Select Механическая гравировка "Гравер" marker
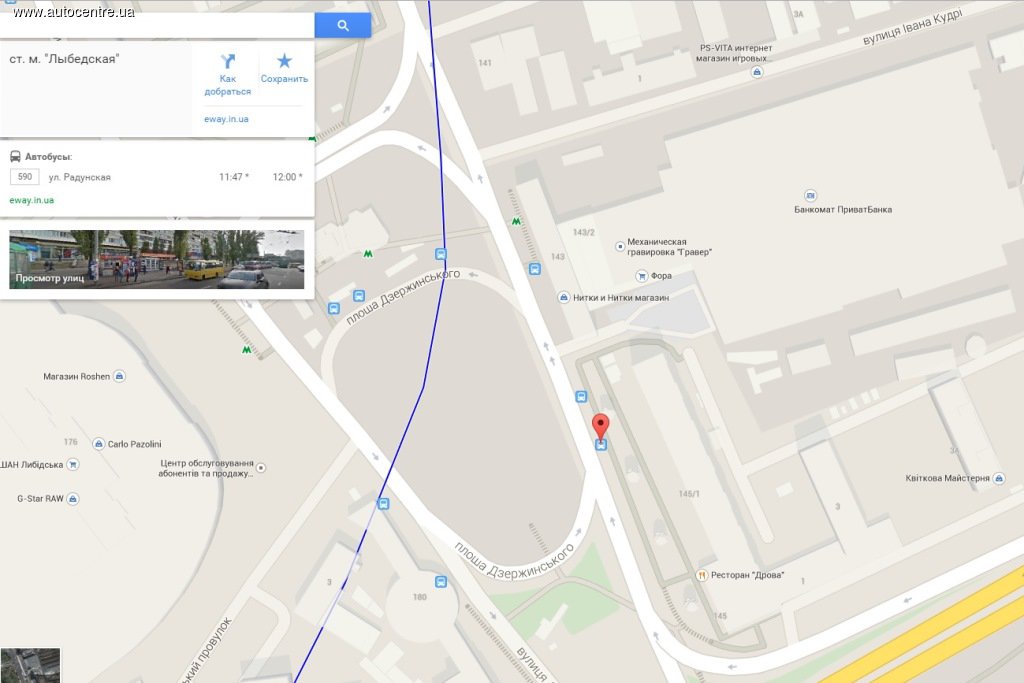The width and height of the screenshot is (1024, 683). point(620,246)
